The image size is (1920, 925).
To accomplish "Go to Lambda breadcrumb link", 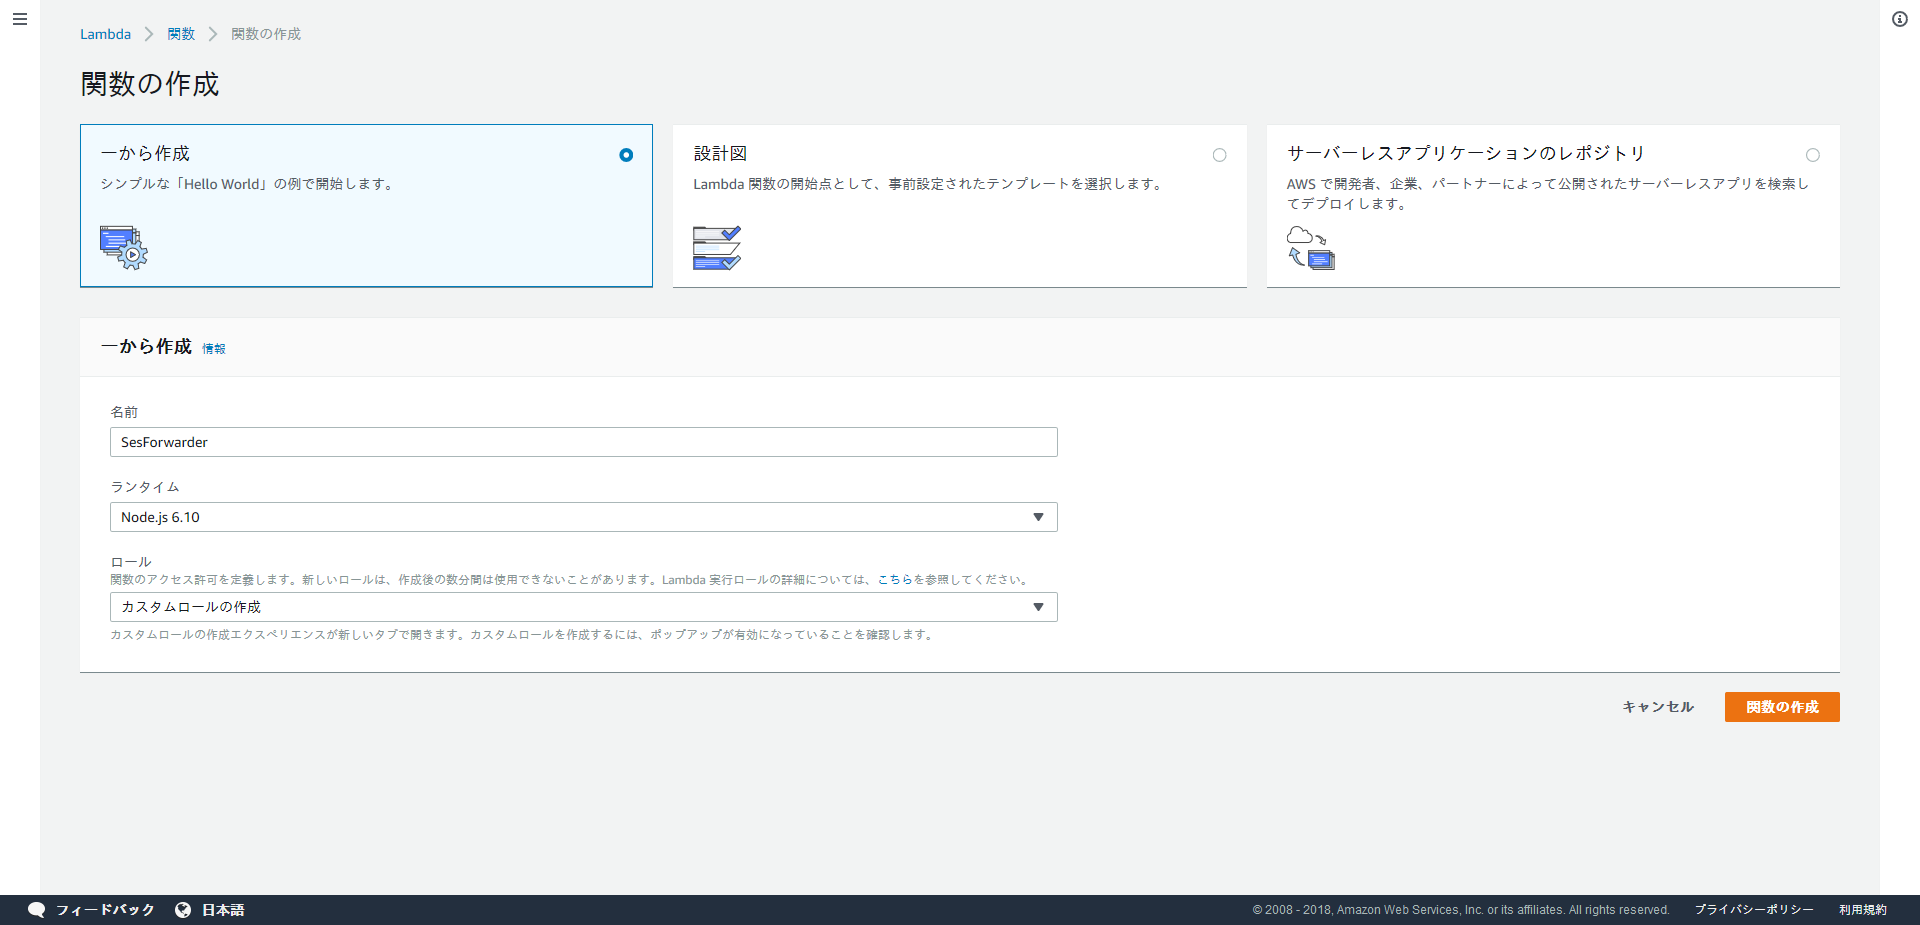I will [x=105, y=34].
